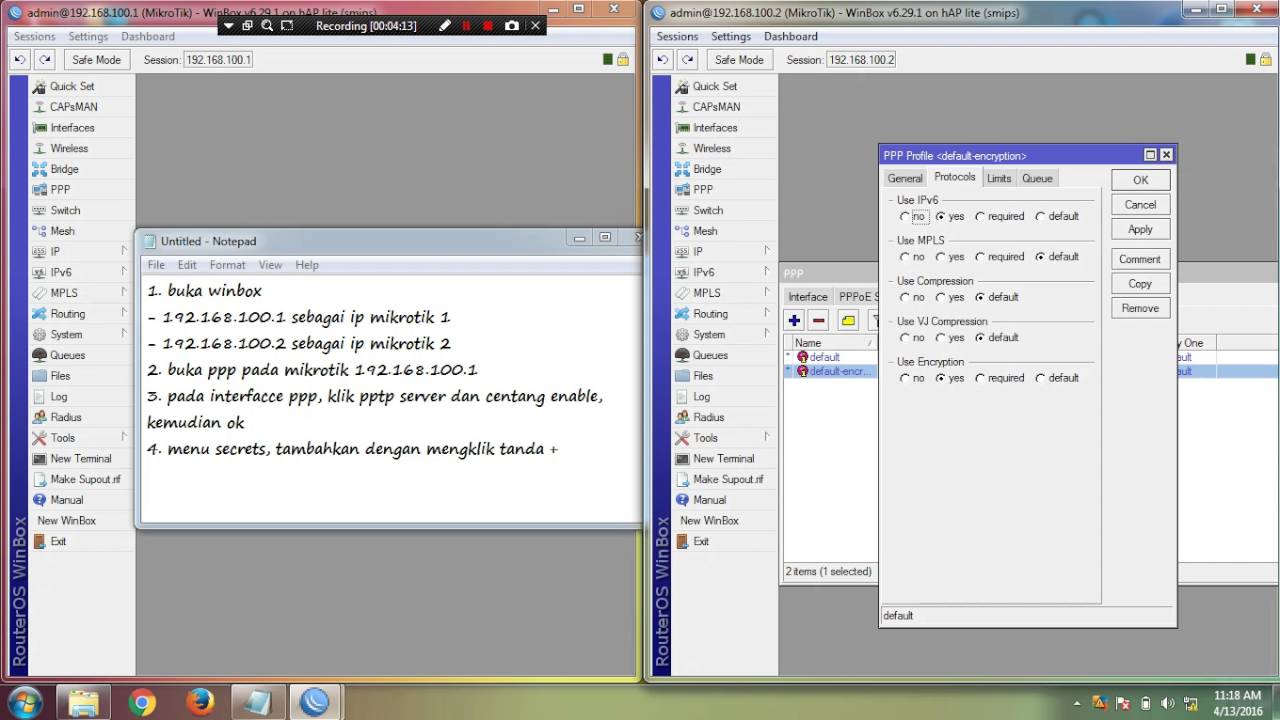Open Bridge in left WinBox window
Viewport: 1280px width, 720px height.
(64, 169)
